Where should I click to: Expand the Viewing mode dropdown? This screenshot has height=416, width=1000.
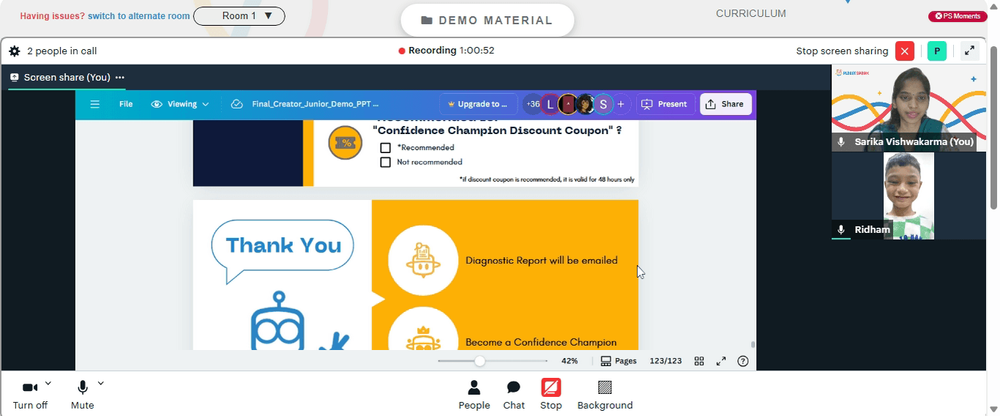pos(180,104)
